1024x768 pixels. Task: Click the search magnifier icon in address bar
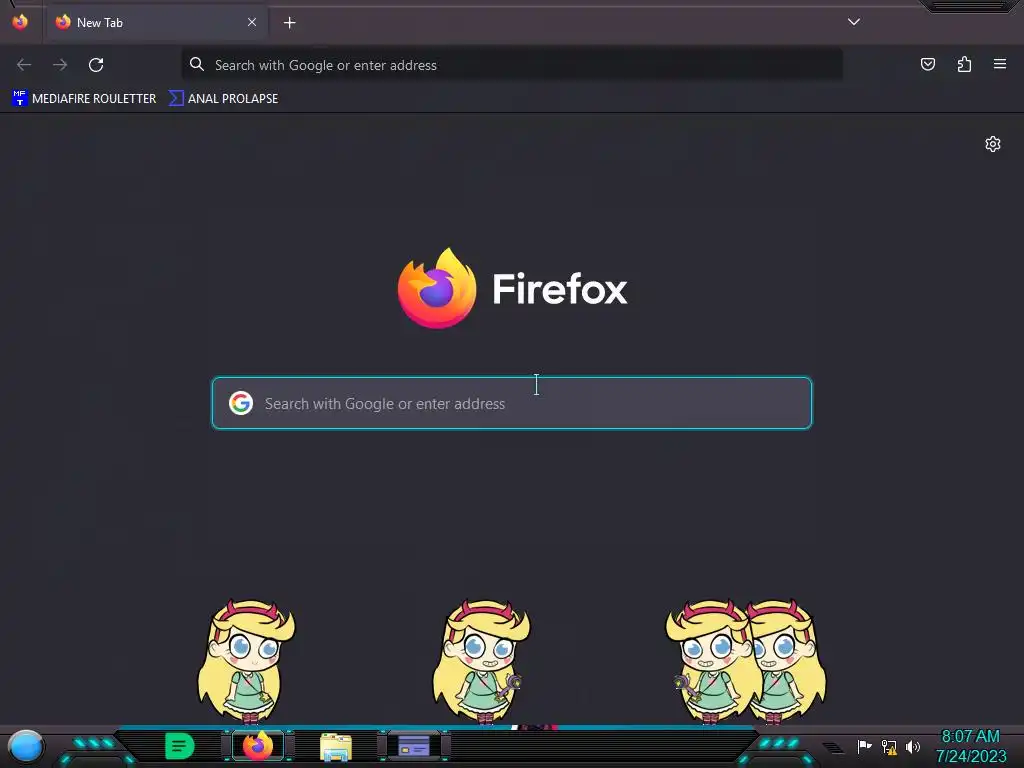[x=197, y=64]
